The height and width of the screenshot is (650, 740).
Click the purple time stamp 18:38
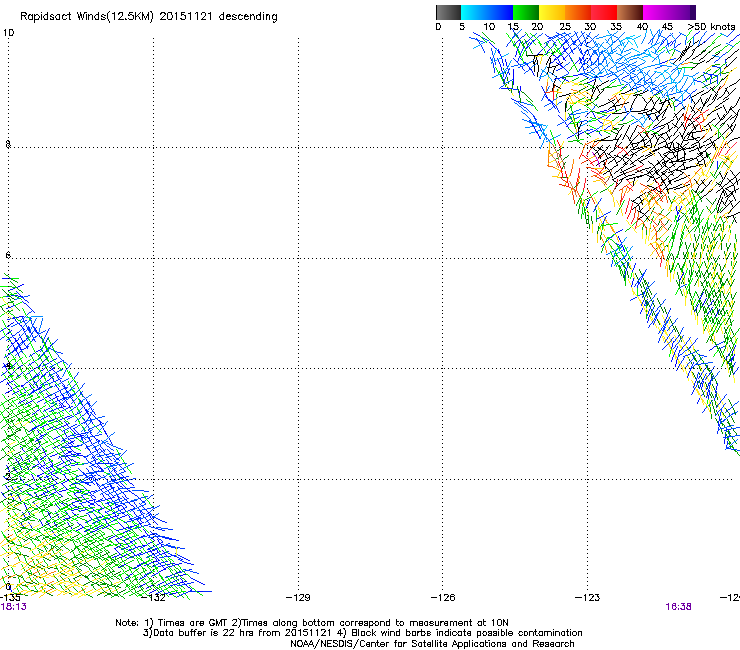coord(678,607)
